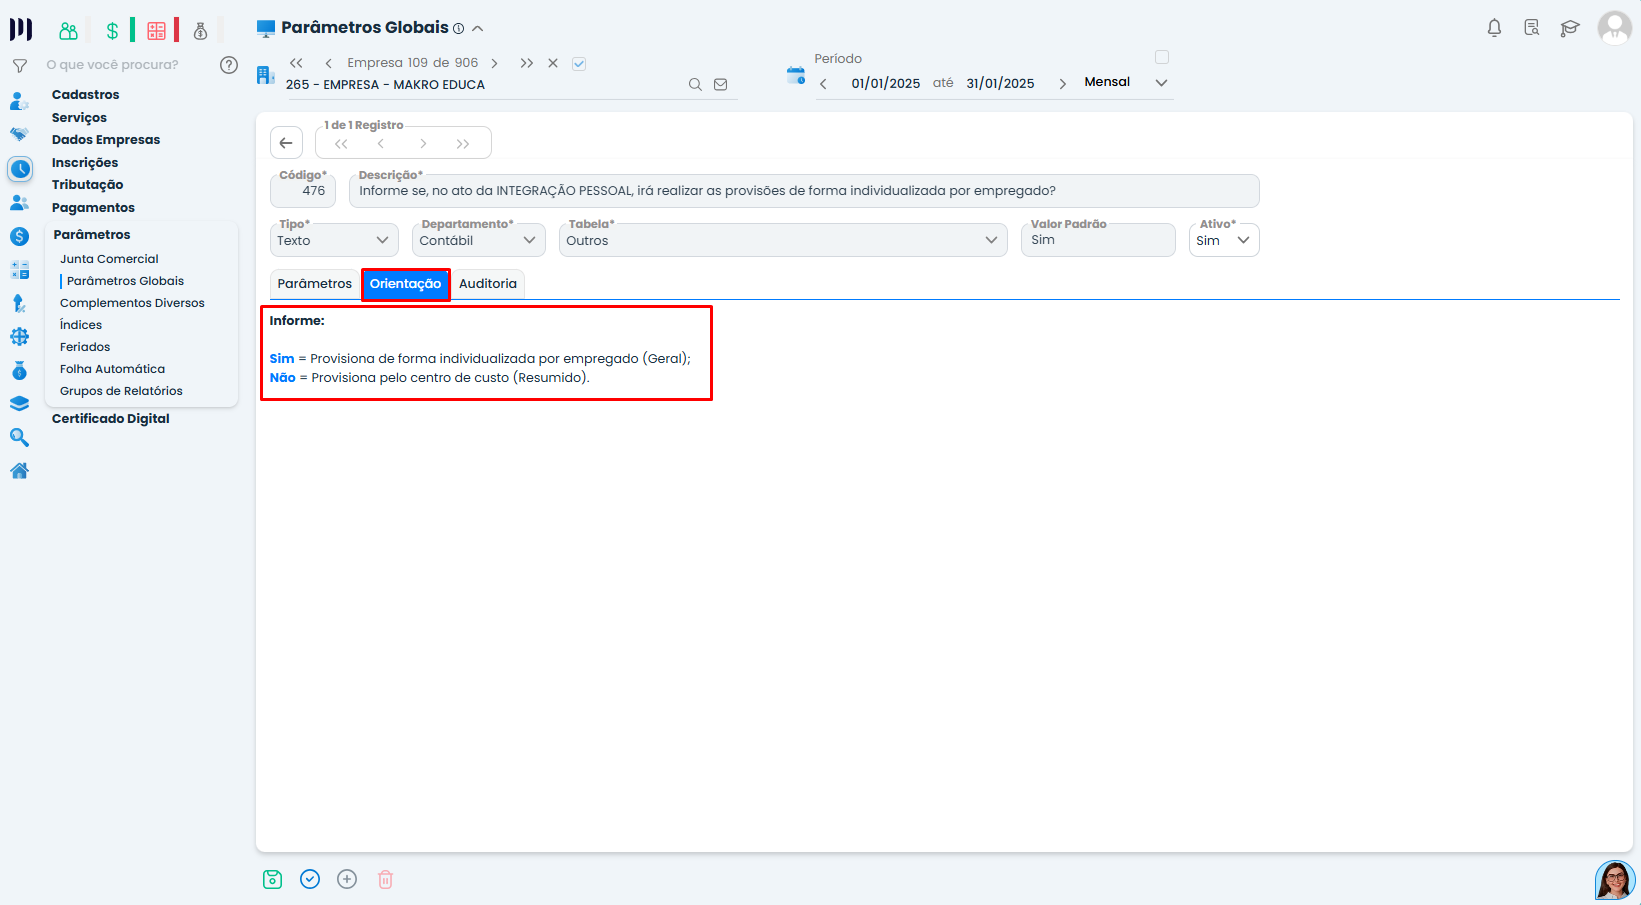Toggle the checkbox above the Período selector
Screen dimensions: 1641x905
click(1161, 57)
